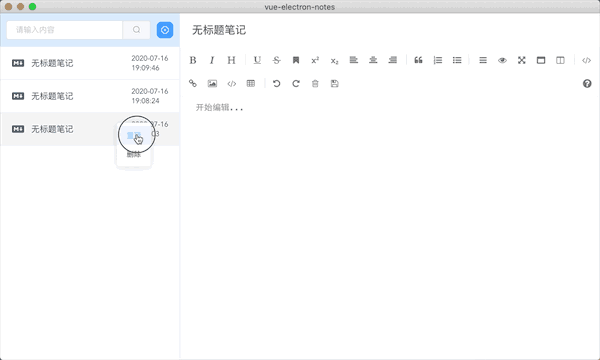The image size is (600, 360).
Task: Insert an image
Action: (212, 83)
